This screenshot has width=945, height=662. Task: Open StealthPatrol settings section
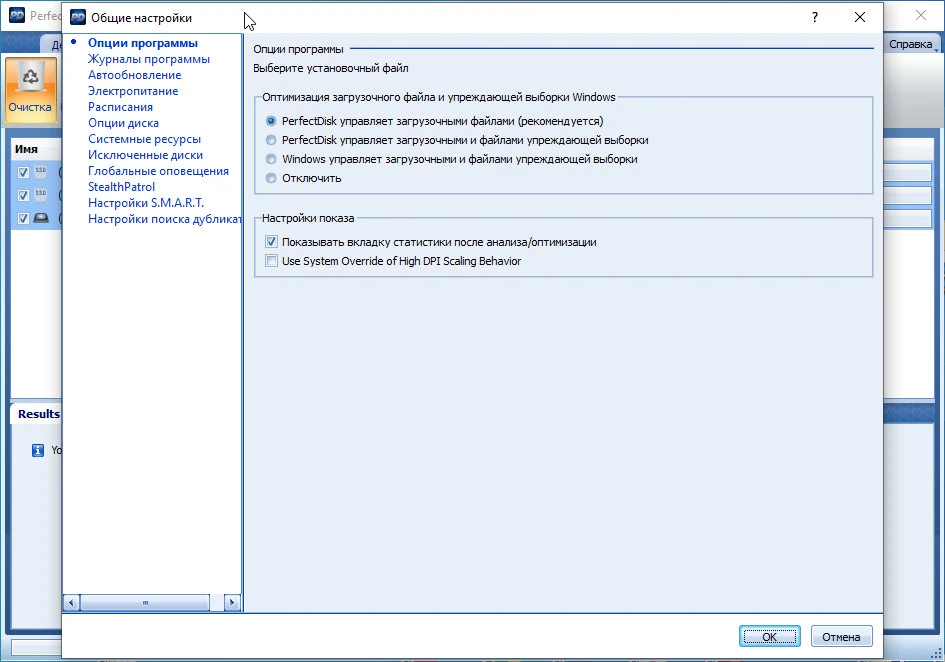[122, 187]
